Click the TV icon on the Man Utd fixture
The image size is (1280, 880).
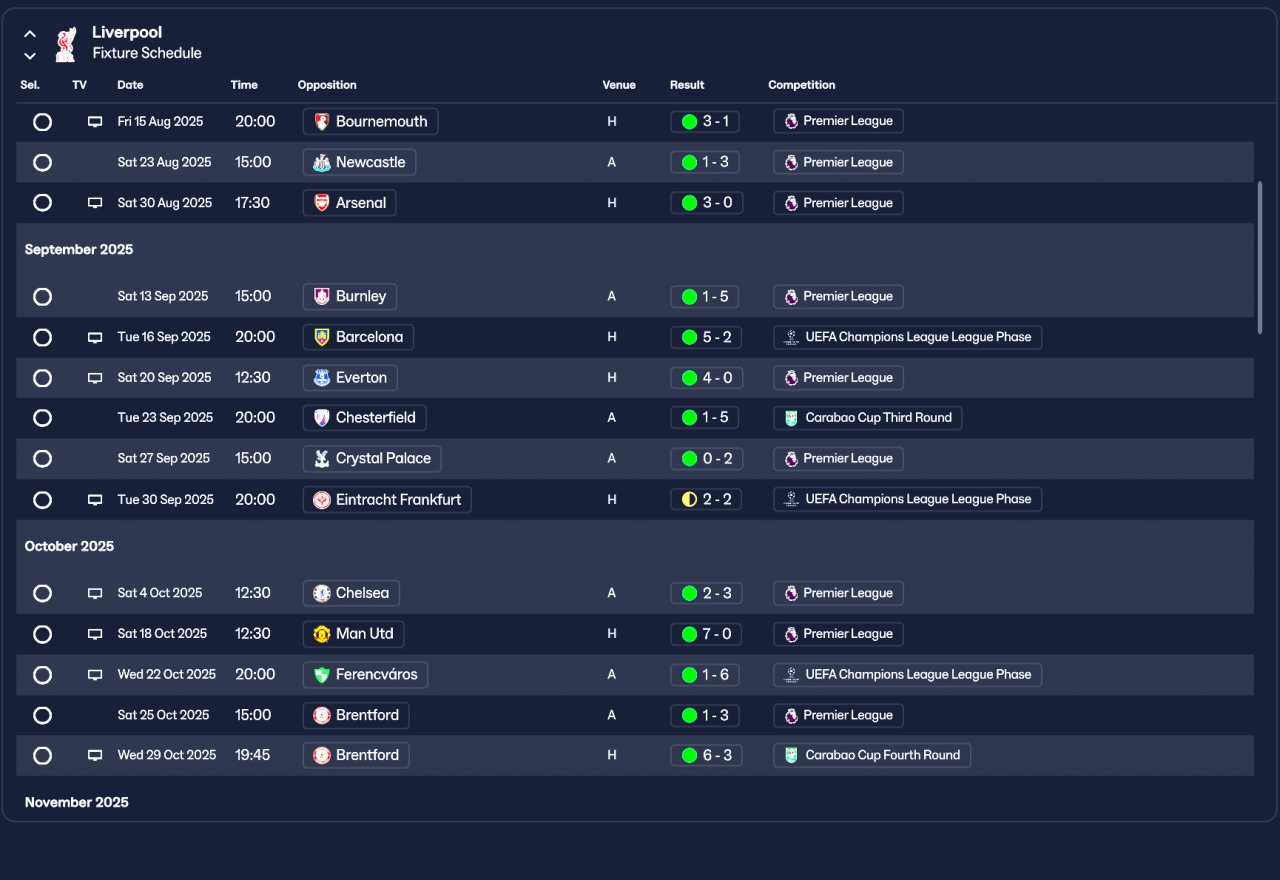tap(95, 634)
